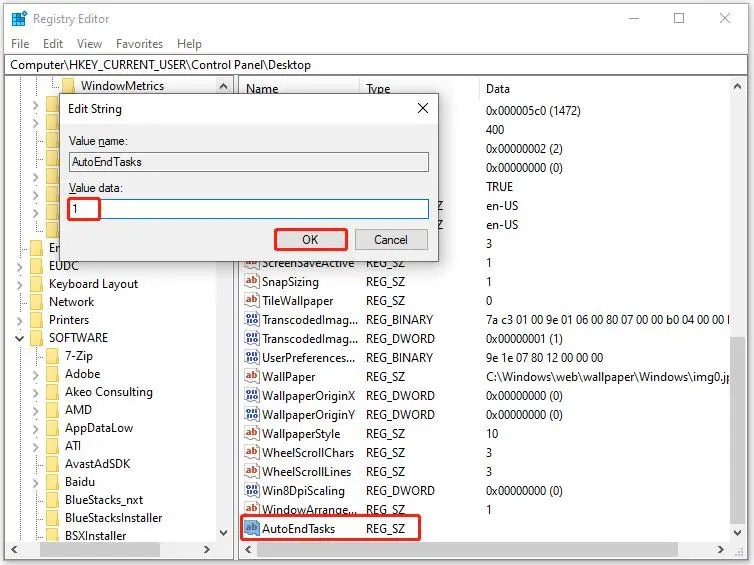754x565 pixels.
Task: Select the BSXInstaller tree item
Action: 96,536
